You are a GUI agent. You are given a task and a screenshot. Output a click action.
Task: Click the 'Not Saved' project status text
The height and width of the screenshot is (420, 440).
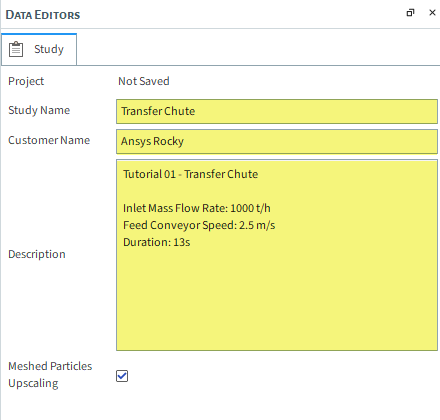[144, 81]
